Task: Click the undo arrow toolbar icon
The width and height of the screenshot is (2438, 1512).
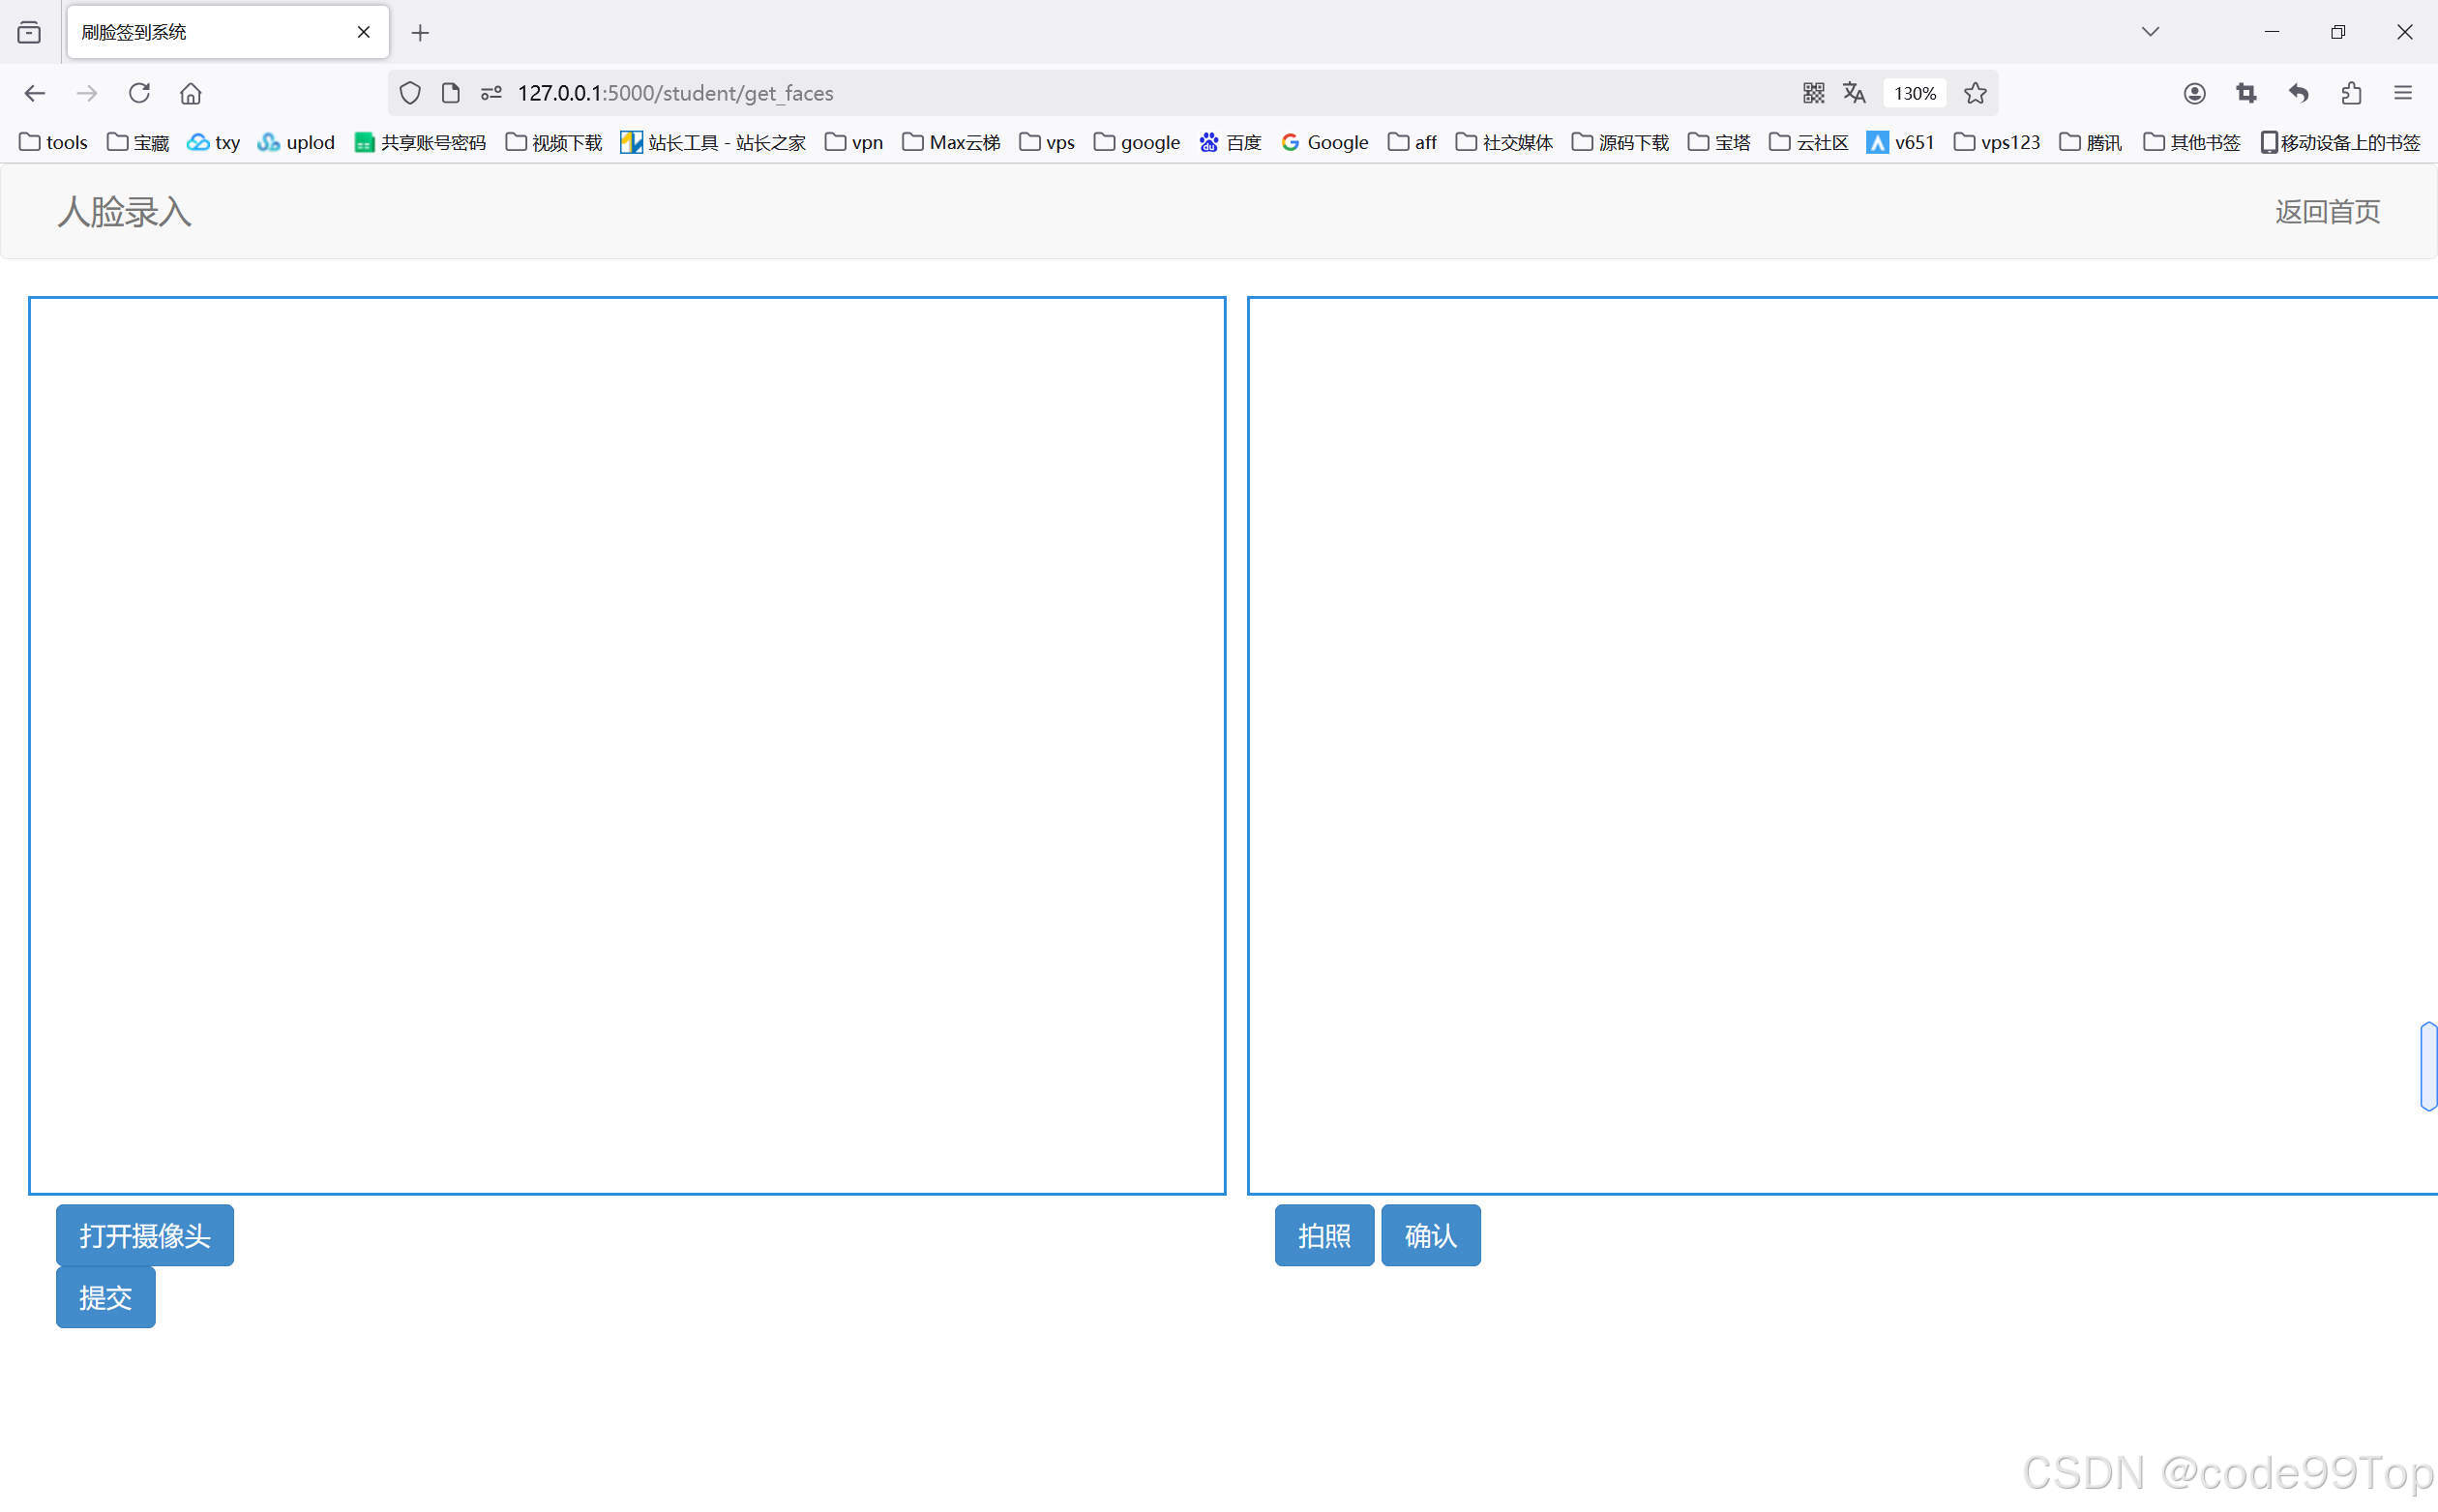Action: point(2298,93)
